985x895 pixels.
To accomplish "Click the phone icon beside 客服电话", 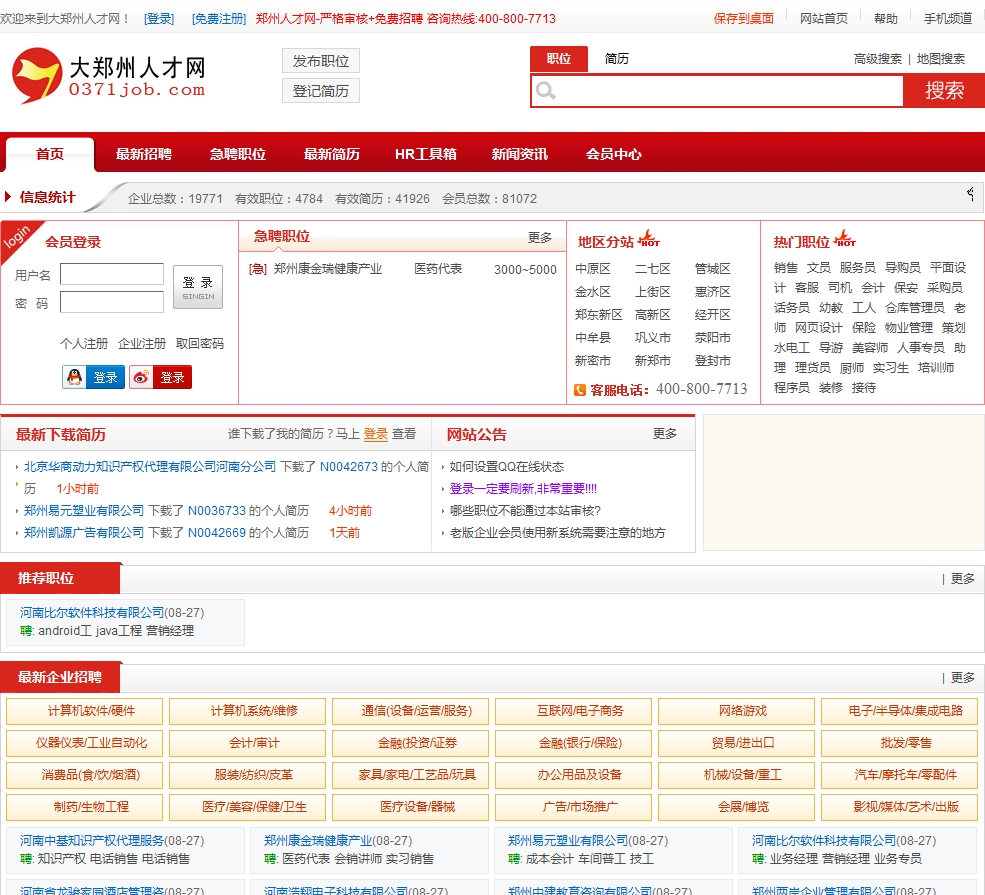I will click(x=580, y=391).
